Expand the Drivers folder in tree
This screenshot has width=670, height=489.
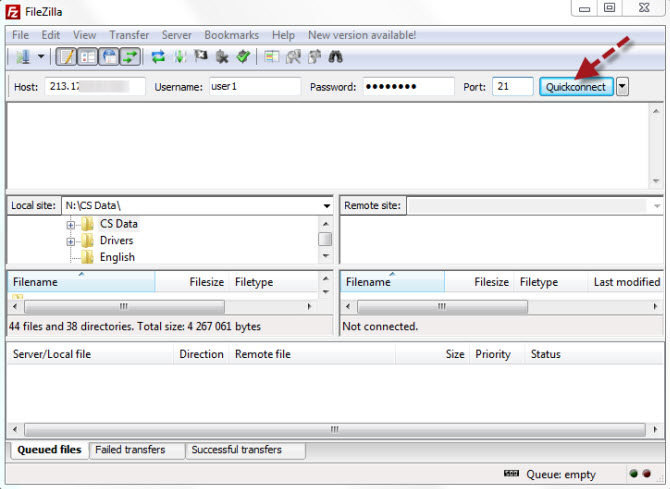(71, 241)
